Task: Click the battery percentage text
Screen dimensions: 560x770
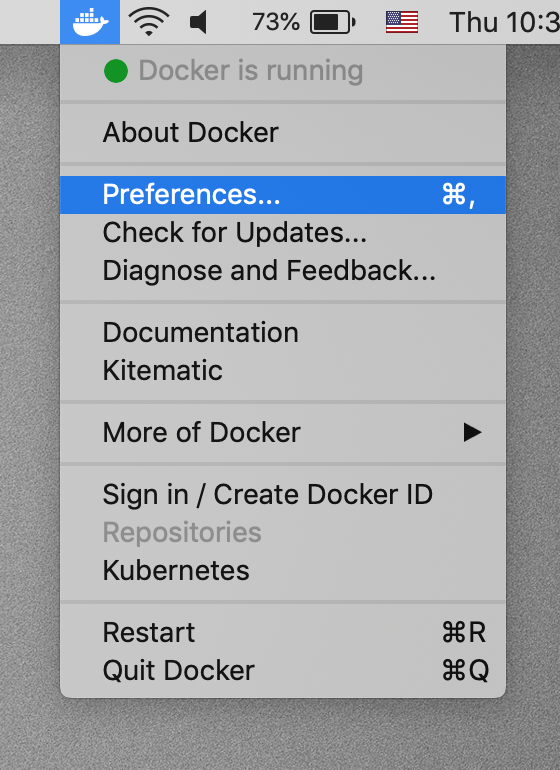Action: [x=276, y=22]
